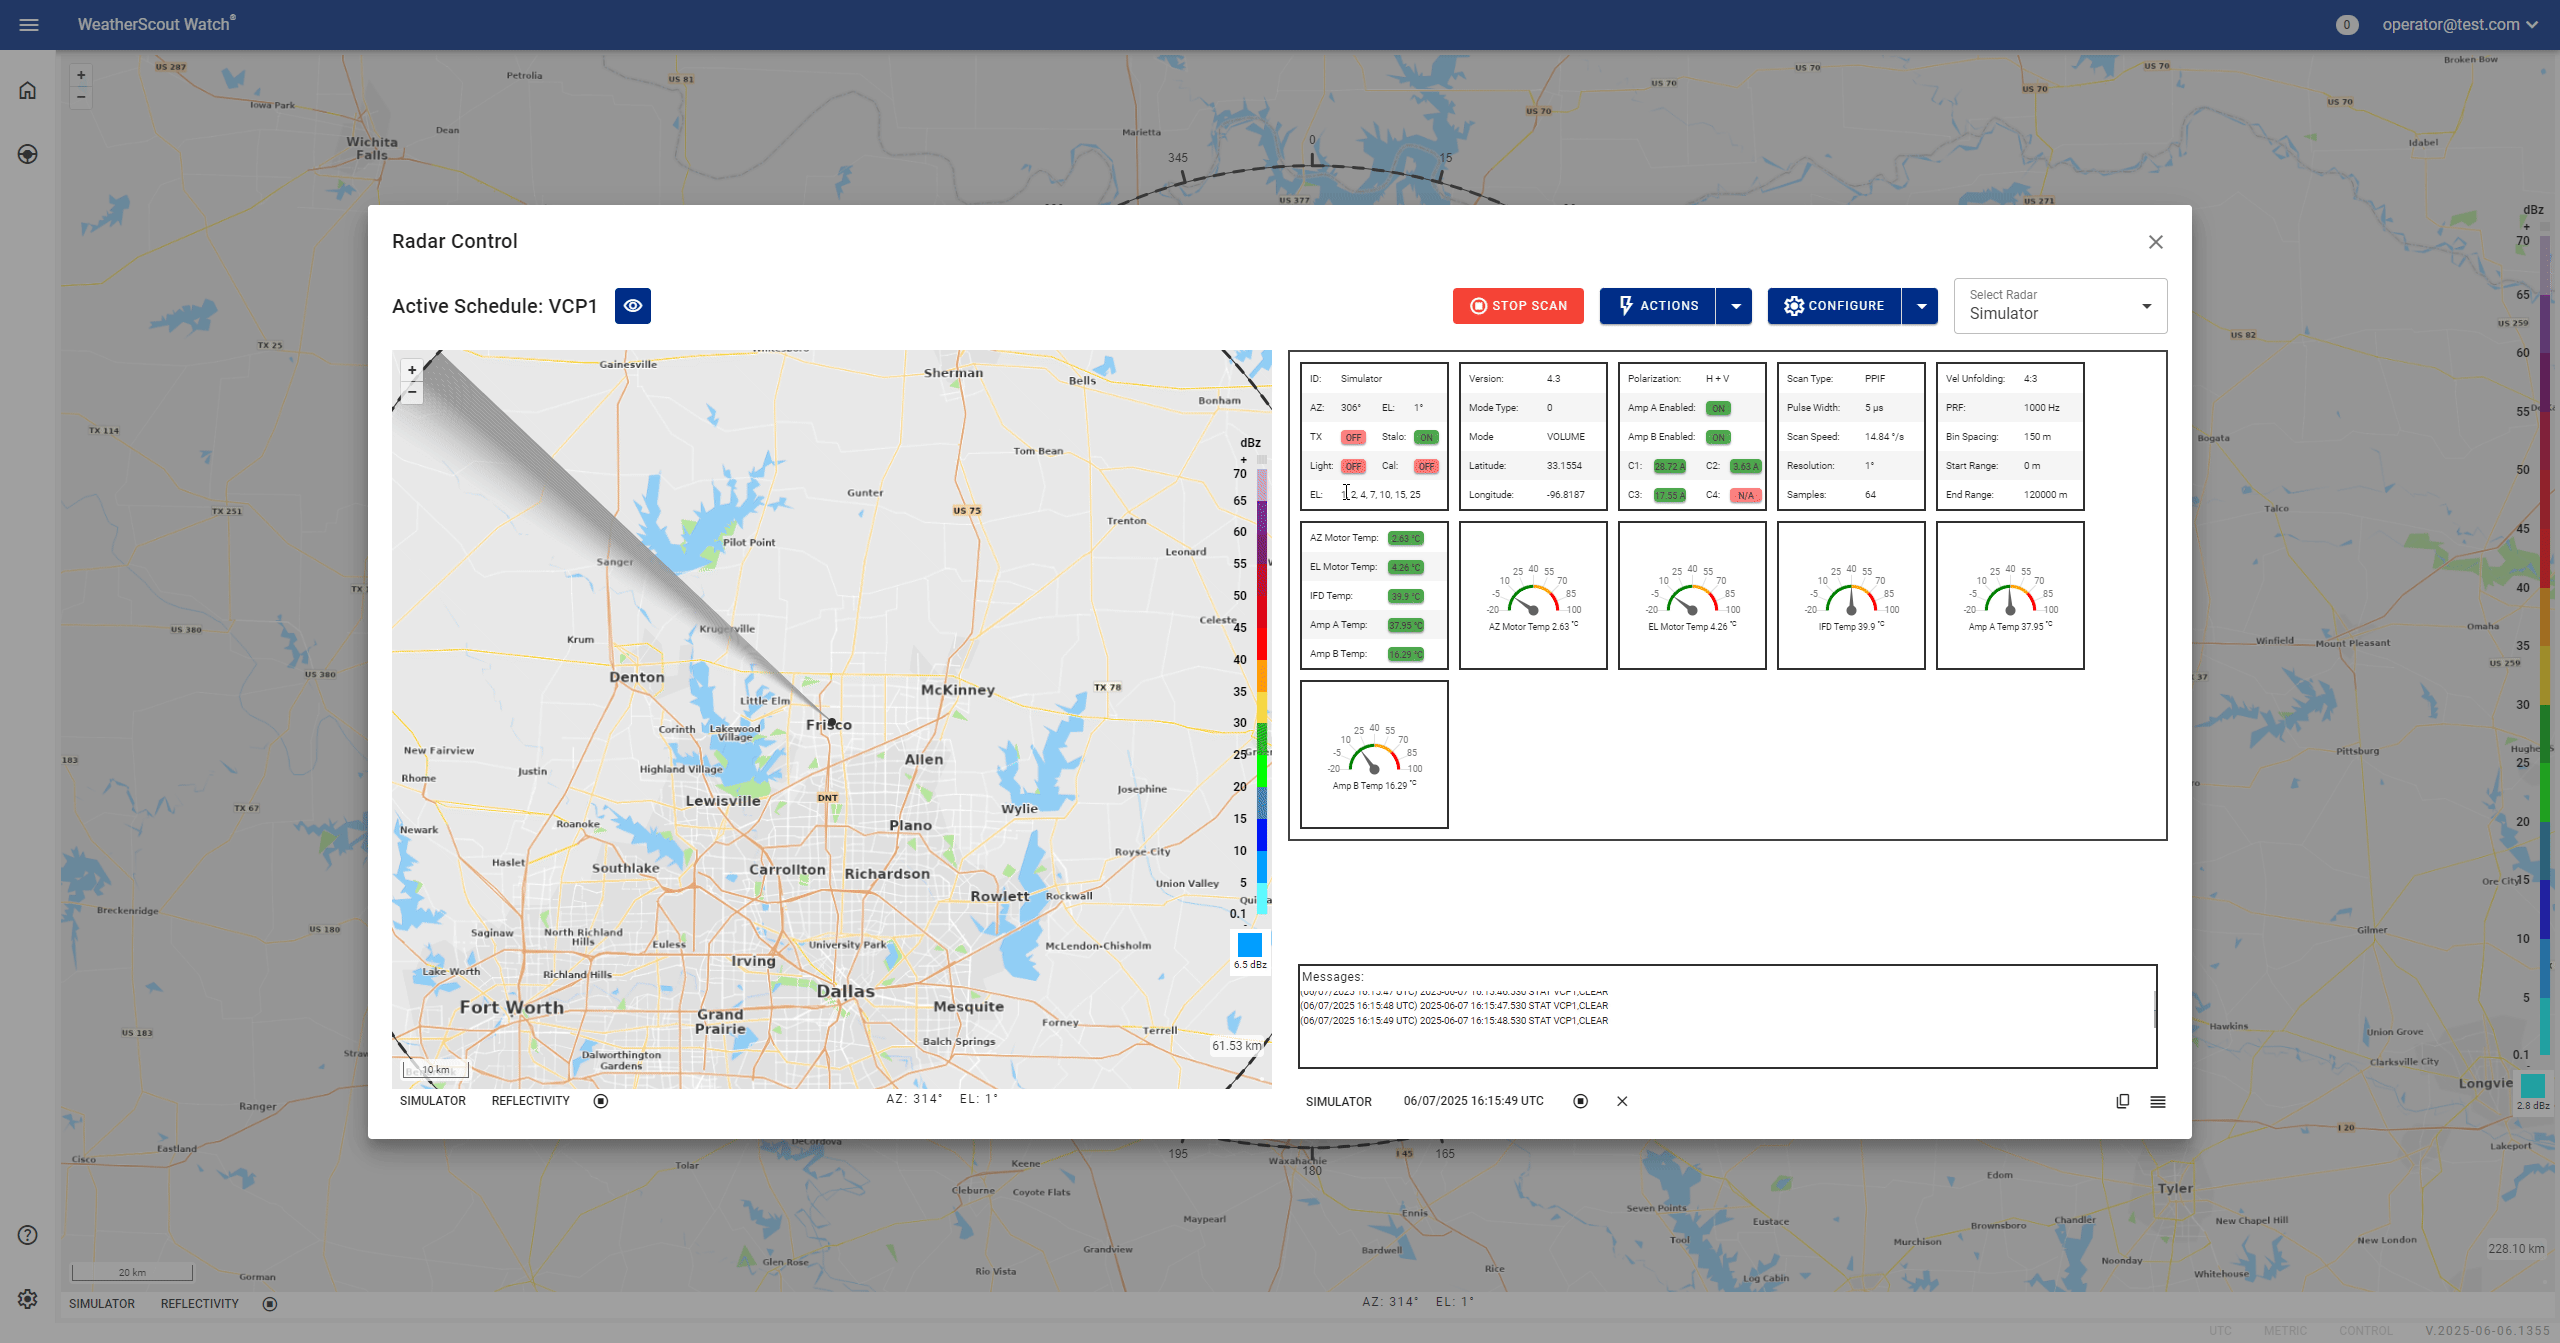Expand the Actions dropdown arrow
2560x1343 pixels.
[x=1735, y=306]
